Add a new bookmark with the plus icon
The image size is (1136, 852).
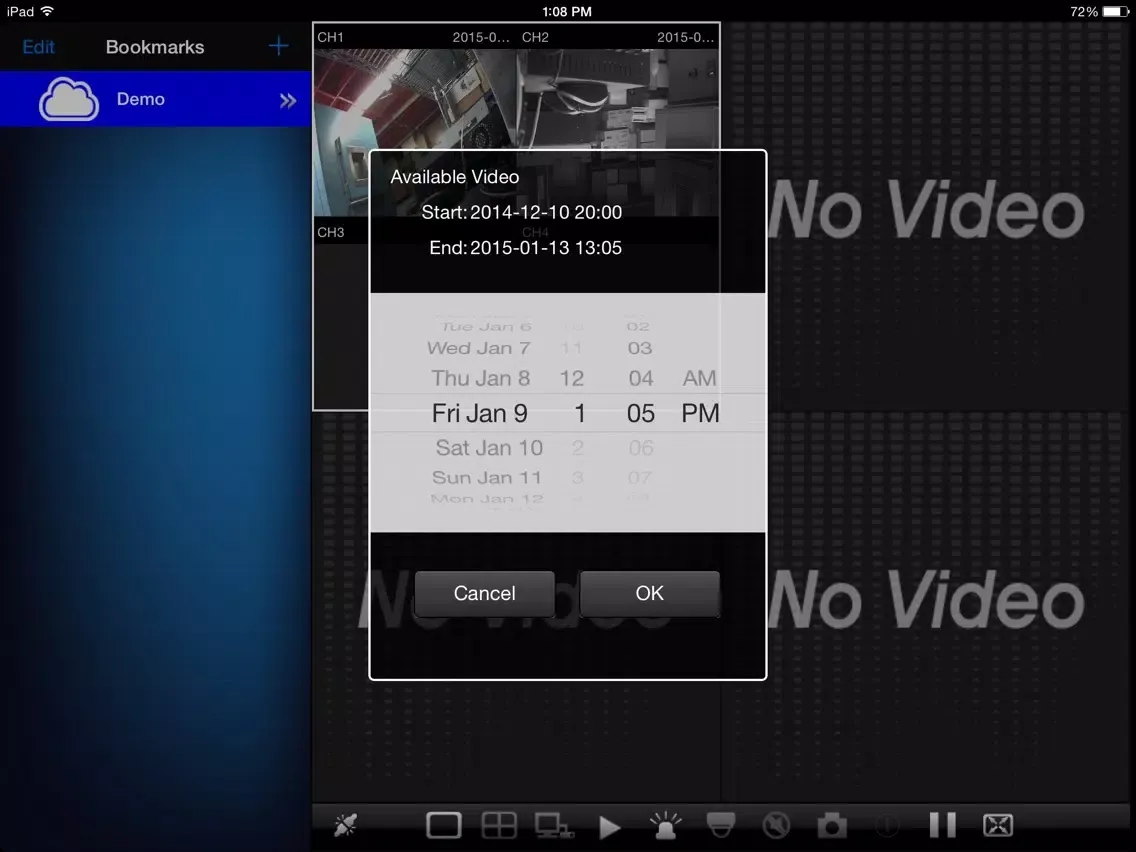(x=278, y=46)
